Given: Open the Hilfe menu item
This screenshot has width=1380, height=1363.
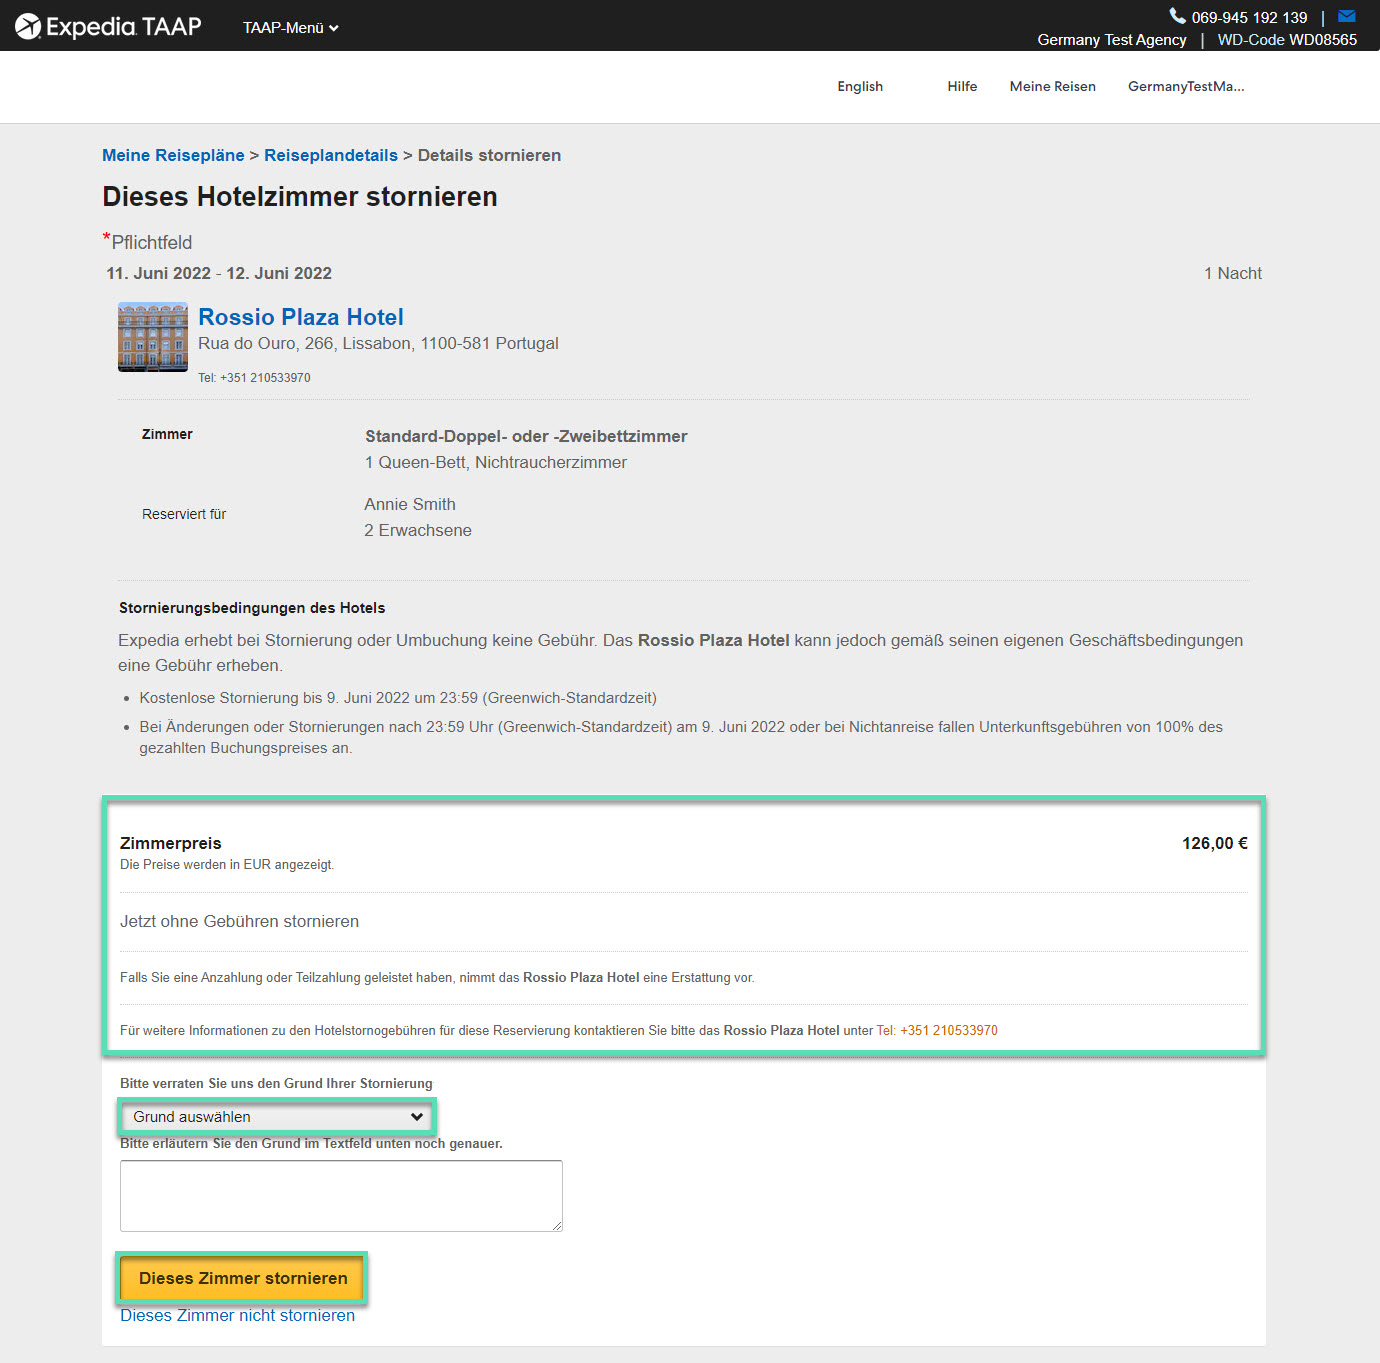Looking at the screenshot, I should pyautogui.click(x=962, y=86).
